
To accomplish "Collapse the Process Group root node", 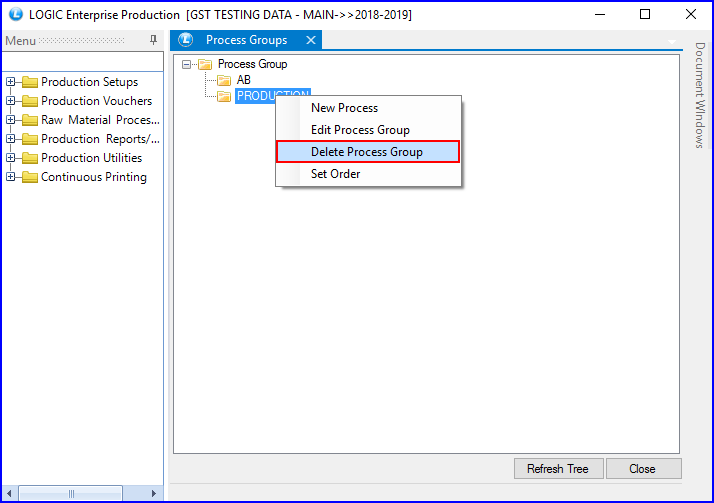I will point(186,64).
